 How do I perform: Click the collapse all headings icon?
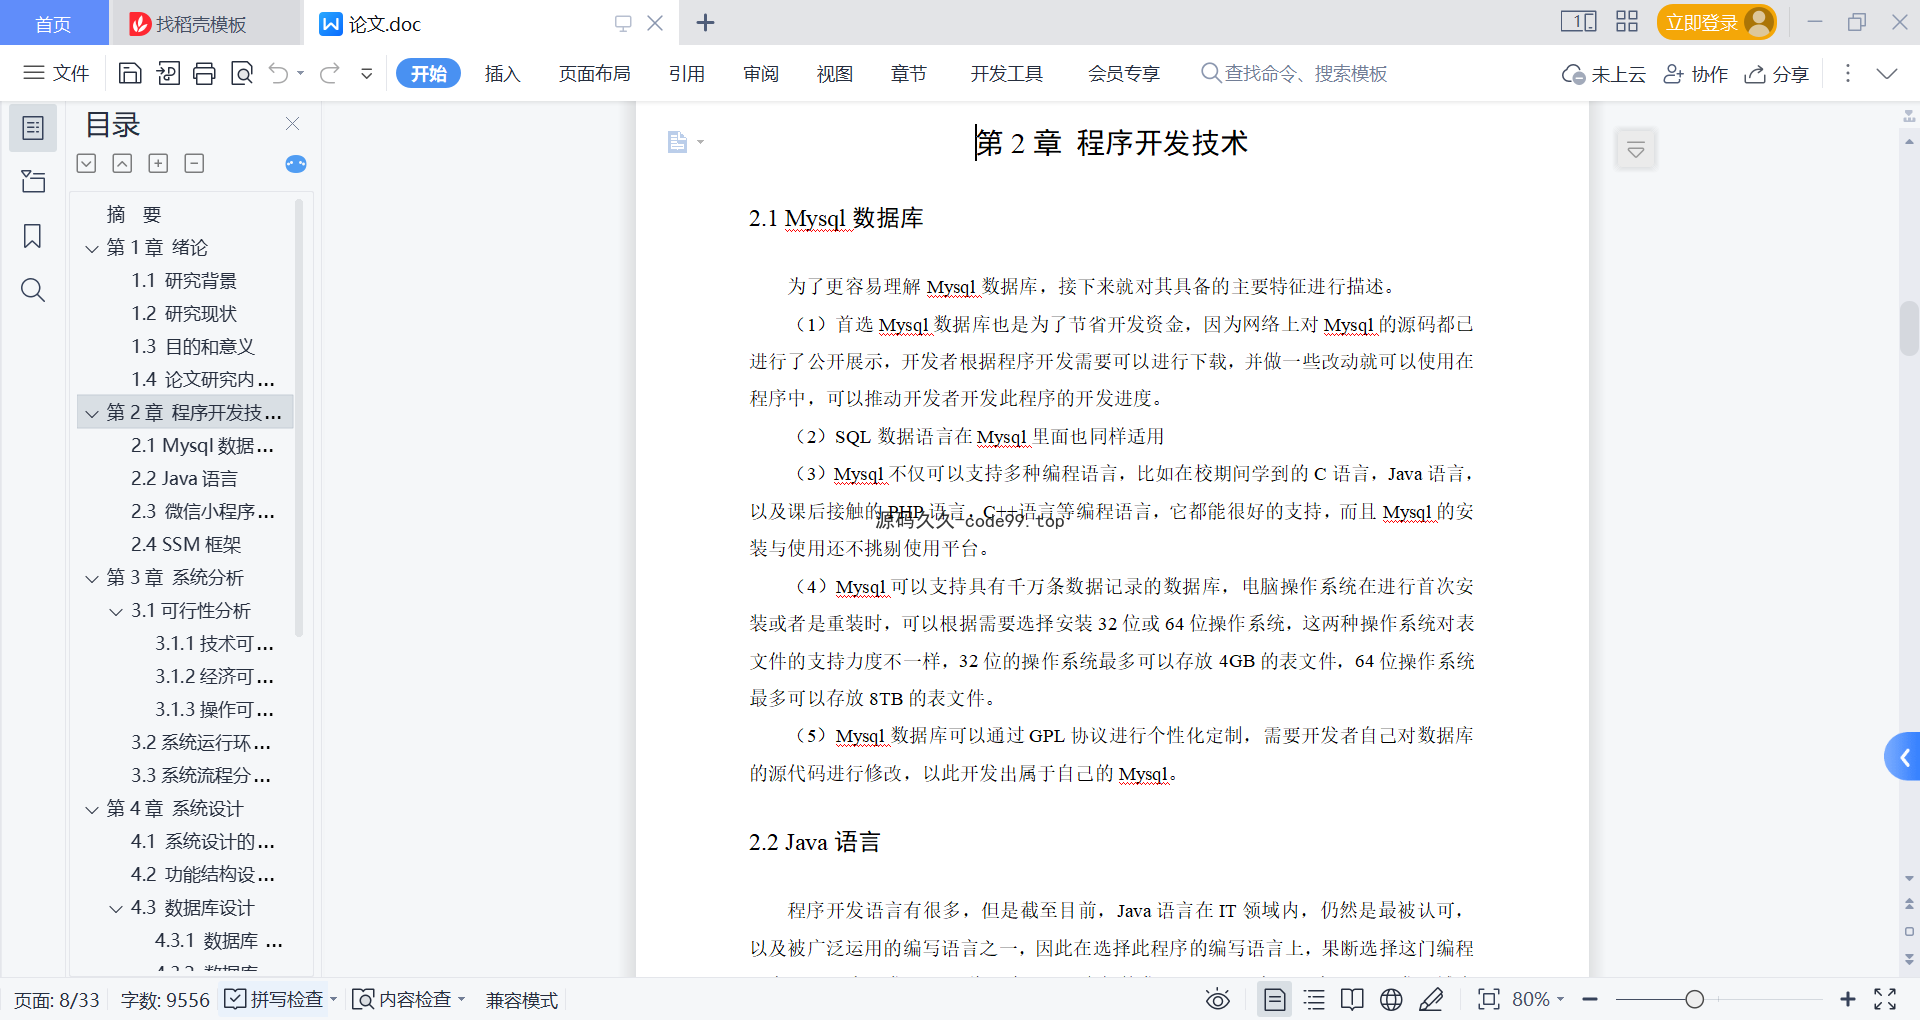point(122,163)
